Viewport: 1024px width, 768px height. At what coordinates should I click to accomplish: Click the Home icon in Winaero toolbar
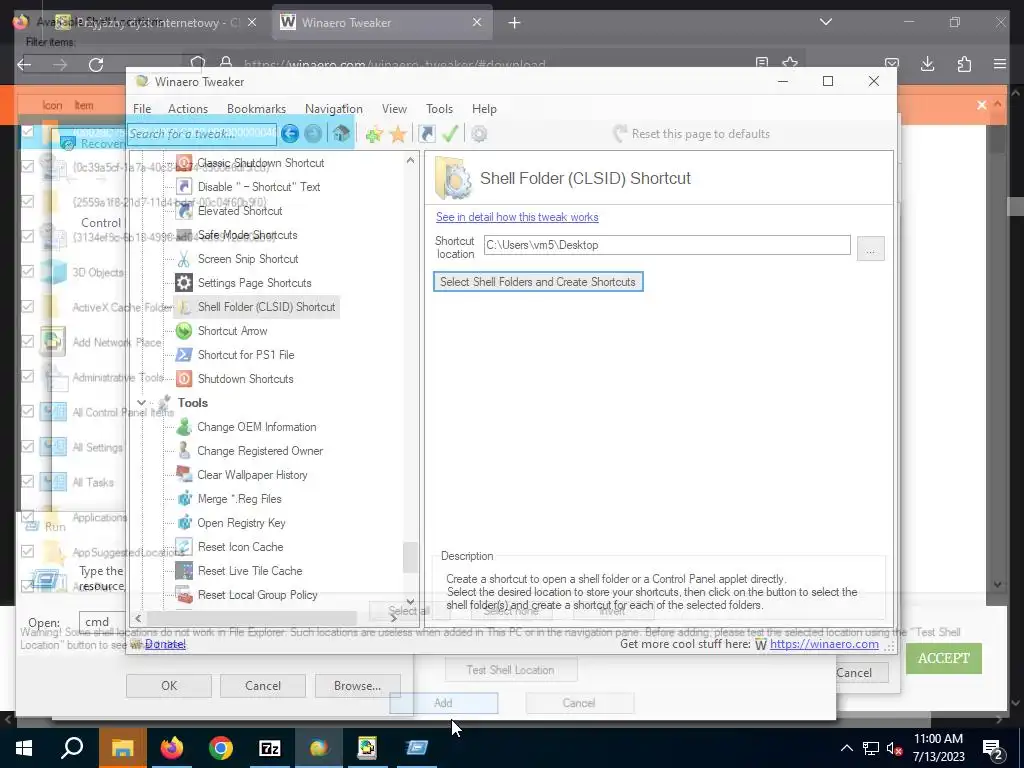tap(341, 134)
